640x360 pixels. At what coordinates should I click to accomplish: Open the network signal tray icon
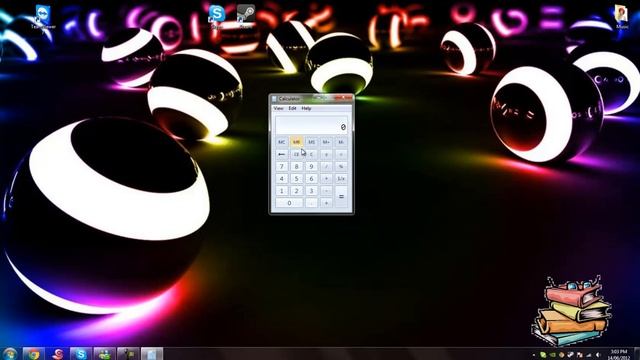coord(589,355)
